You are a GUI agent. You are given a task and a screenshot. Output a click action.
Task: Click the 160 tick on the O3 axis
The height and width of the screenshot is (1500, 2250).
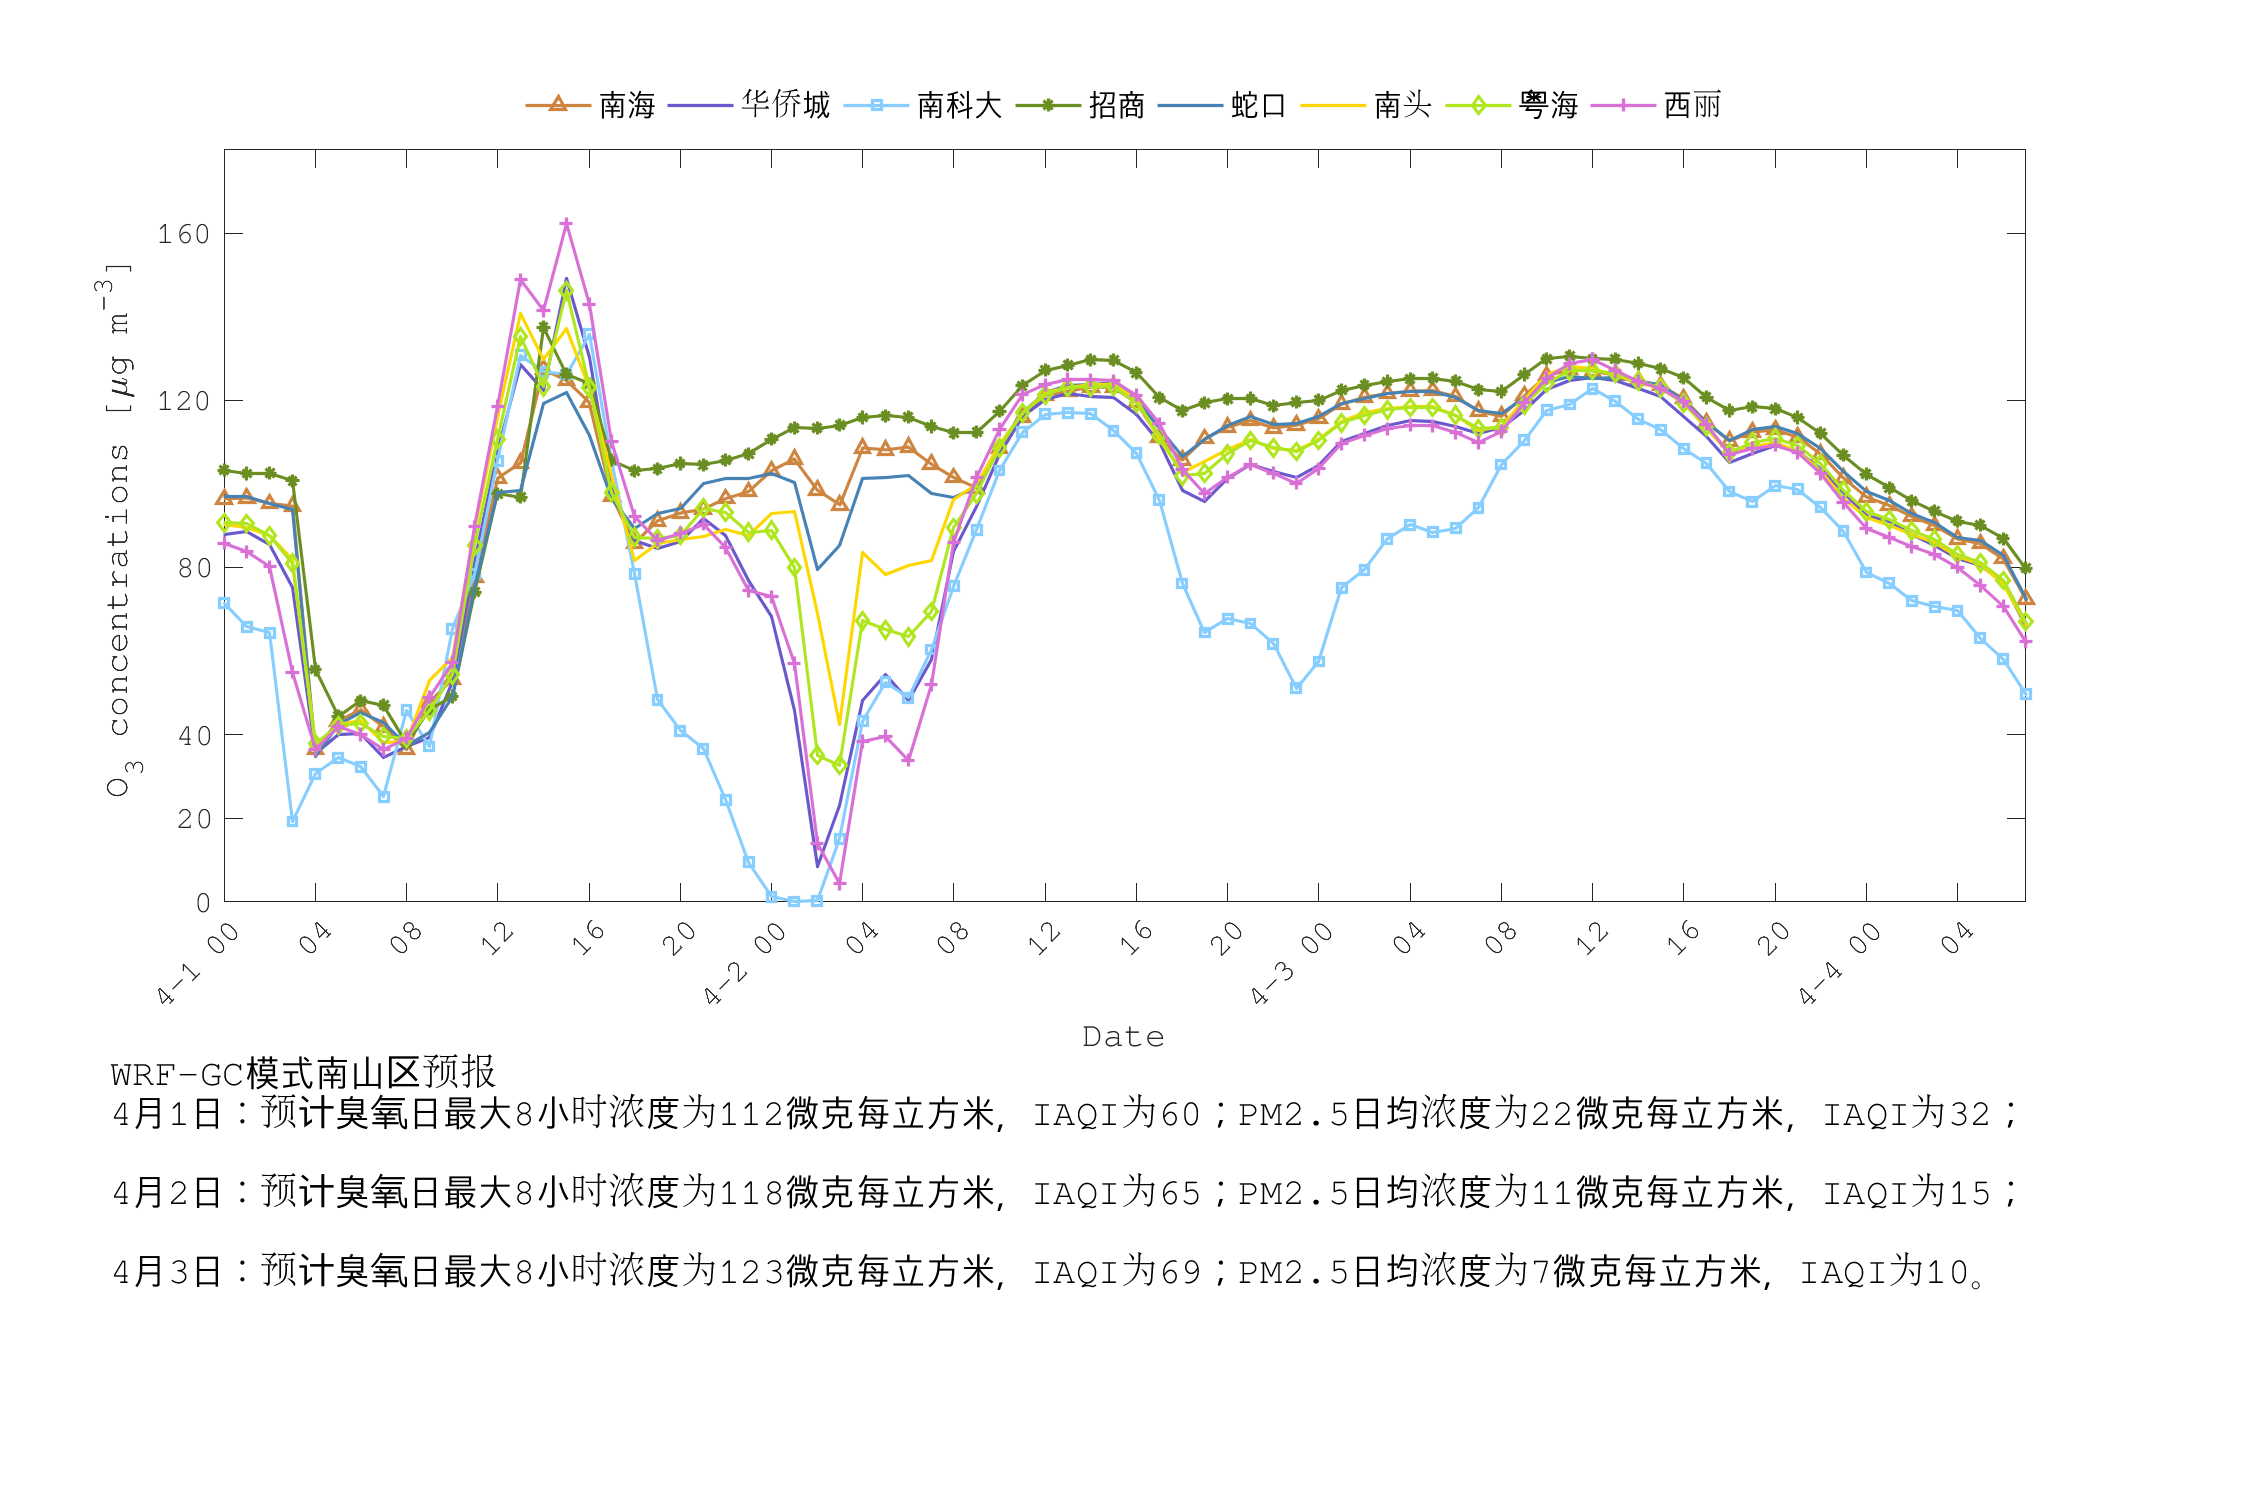[186, 232]
